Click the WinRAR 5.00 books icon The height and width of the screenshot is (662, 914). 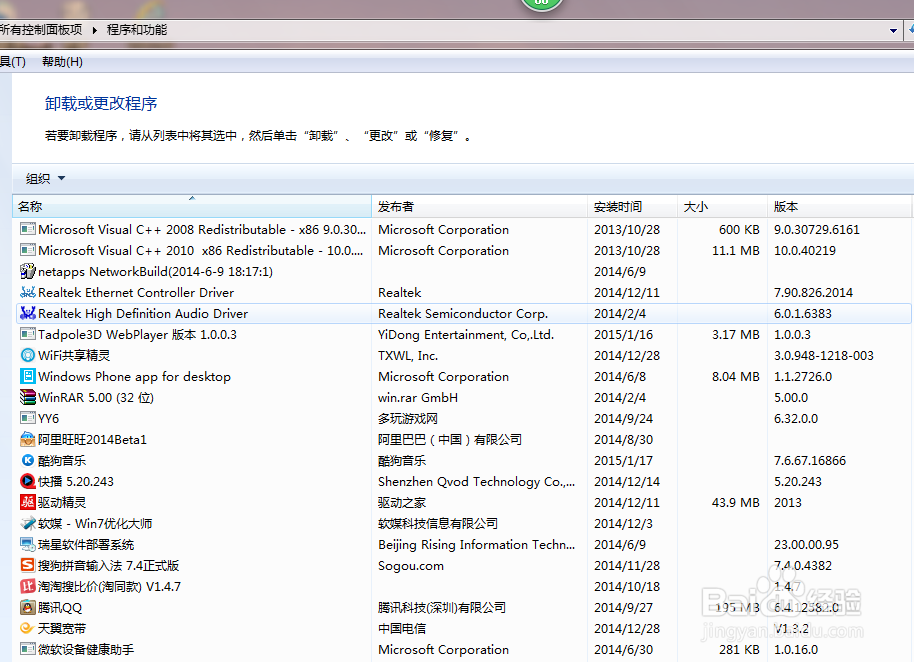click(x=27, y=397)
